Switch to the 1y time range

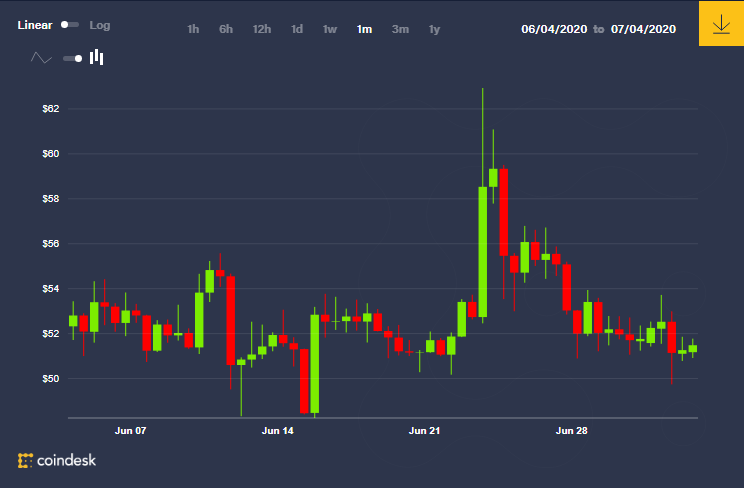[x=434, y=29]
